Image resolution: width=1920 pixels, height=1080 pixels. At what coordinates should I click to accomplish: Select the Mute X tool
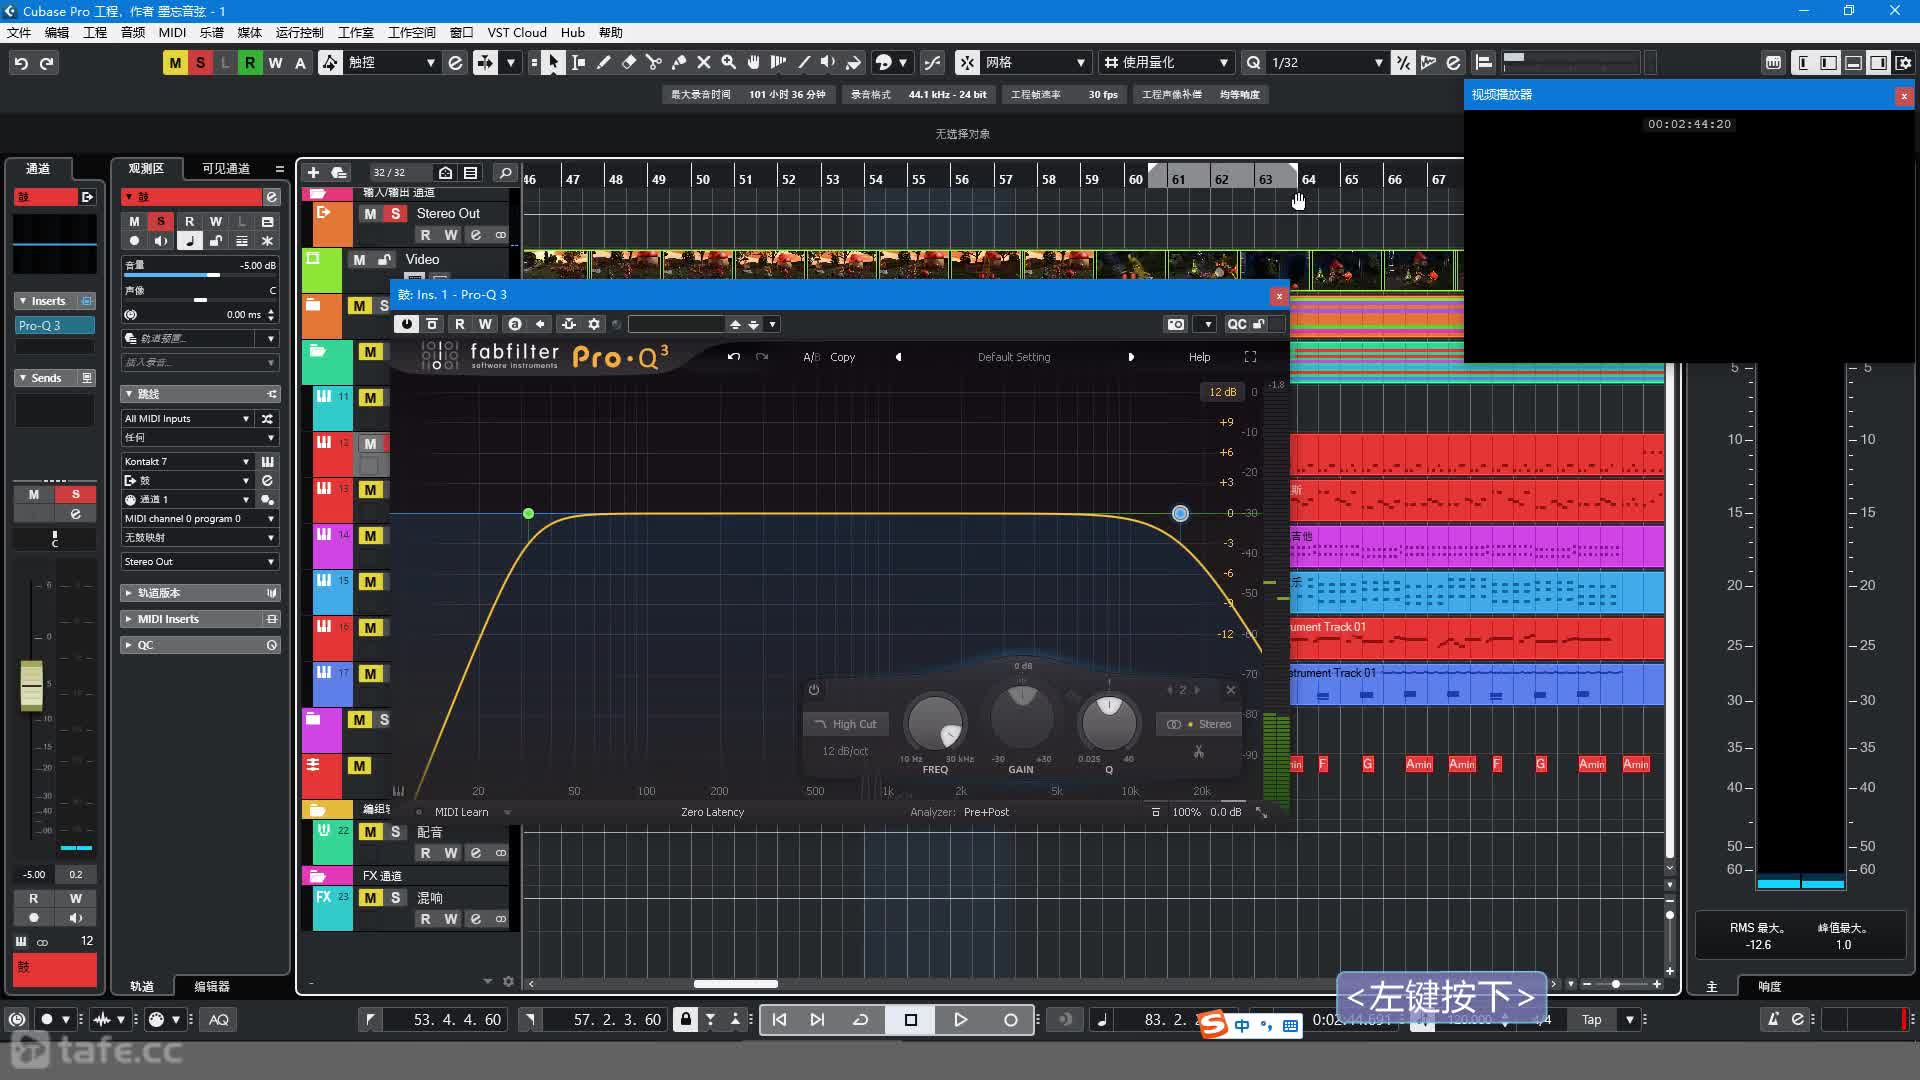pyautogui.click(x=703, y=62)
